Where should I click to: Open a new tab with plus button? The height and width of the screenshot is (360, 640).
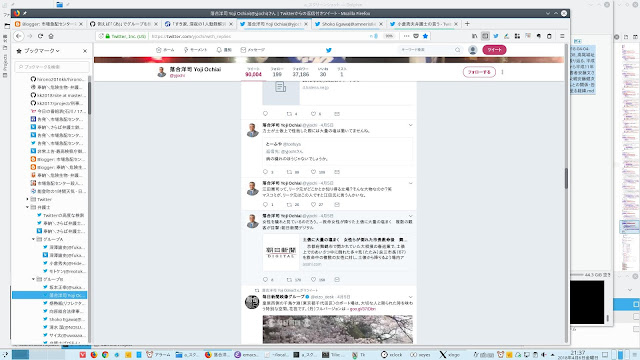pyautogui.click(x=467, y=24)
